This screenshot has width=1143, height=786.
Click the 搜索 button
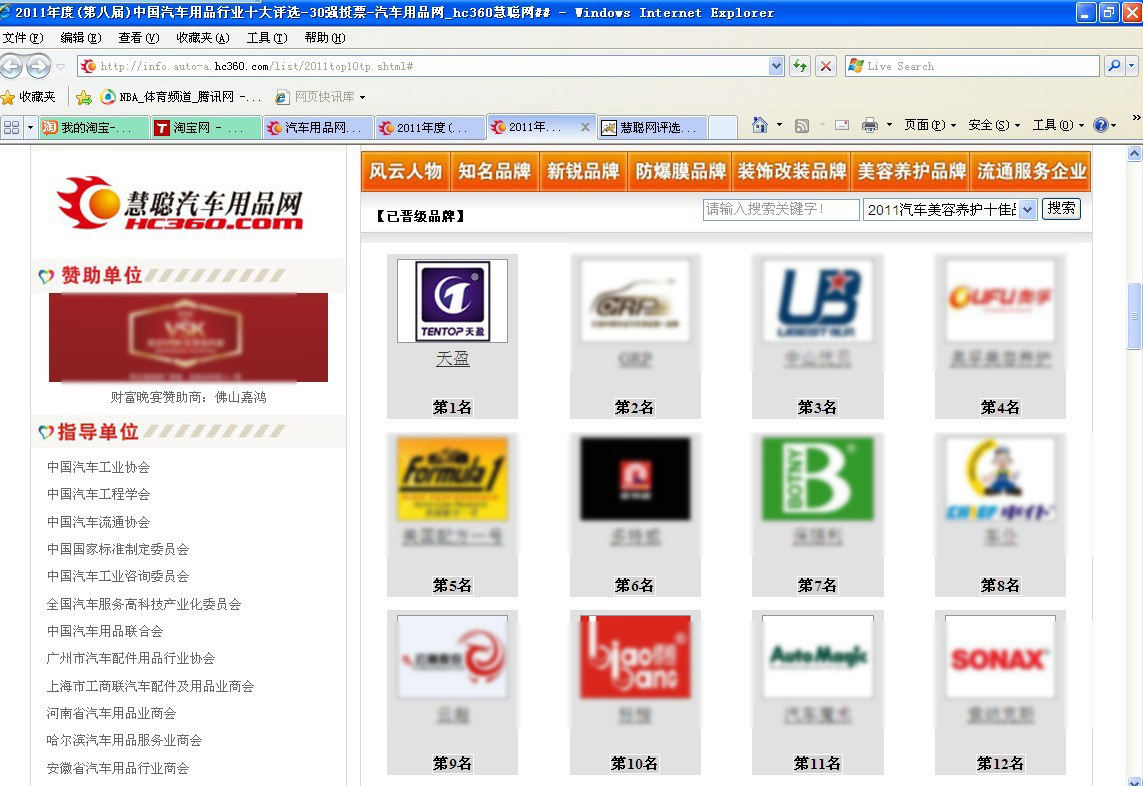(1061, 209)
